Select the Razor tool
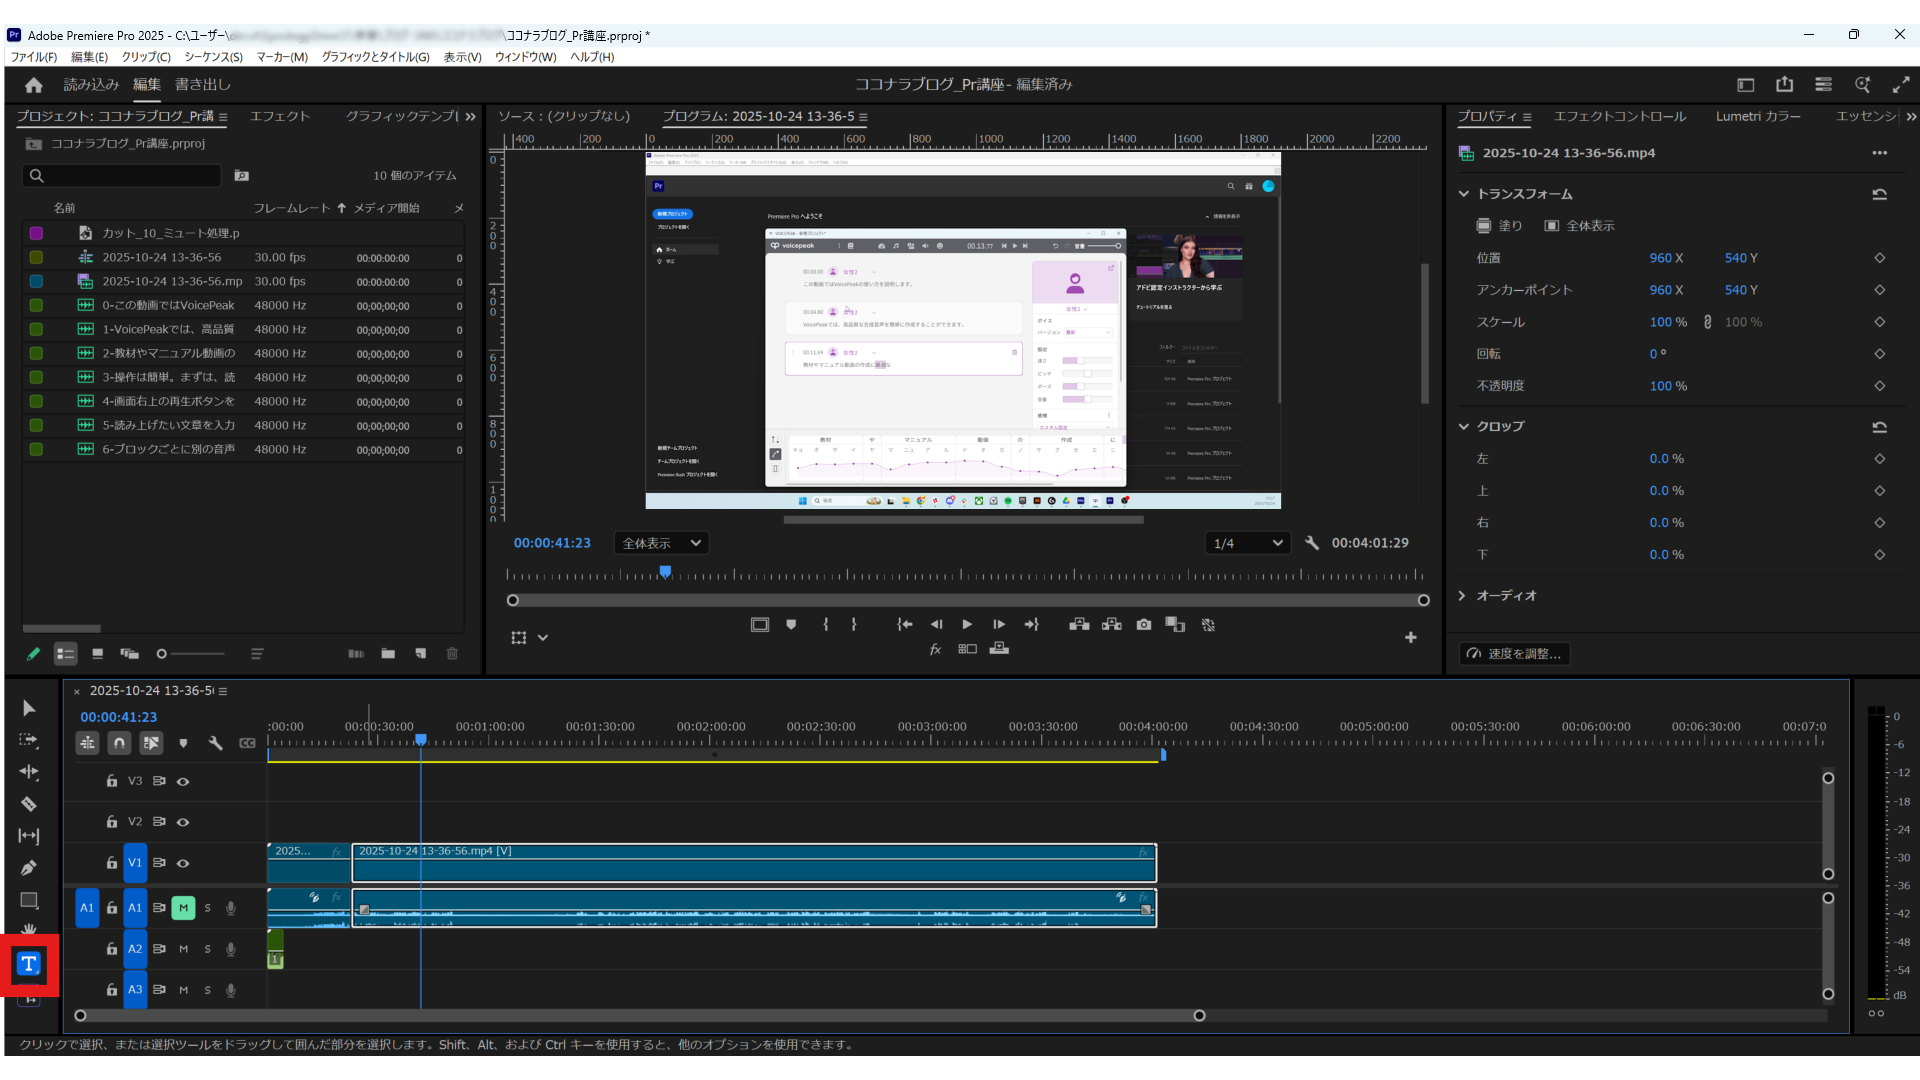The image size is (1920, 1080). click(29, 804)
